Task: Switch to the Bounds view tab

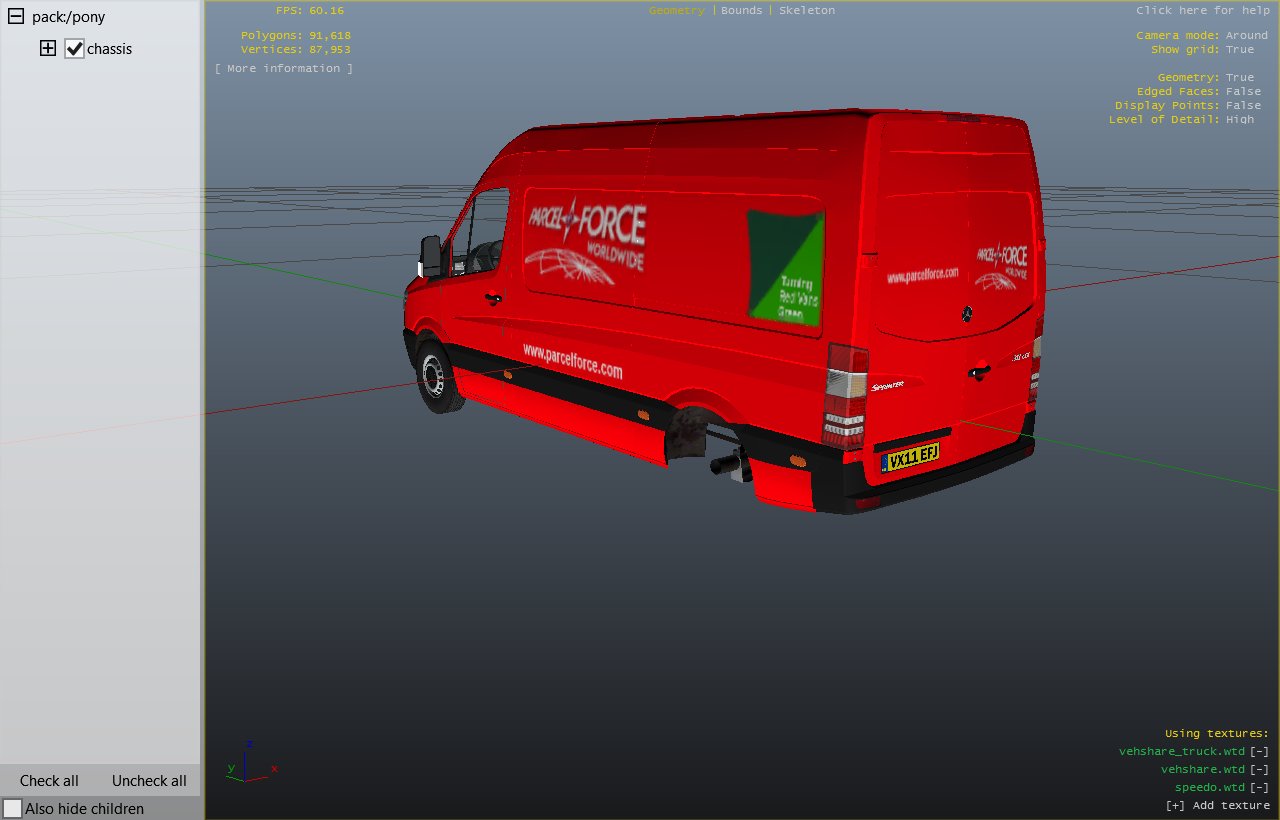Action: pos(741,10)
